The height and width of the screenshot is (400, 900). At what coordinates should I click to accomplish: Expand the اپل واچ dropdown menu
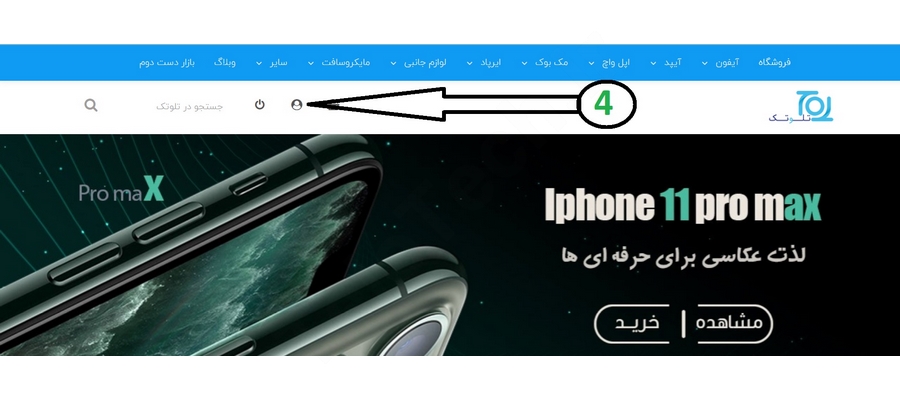click(609, 62)
